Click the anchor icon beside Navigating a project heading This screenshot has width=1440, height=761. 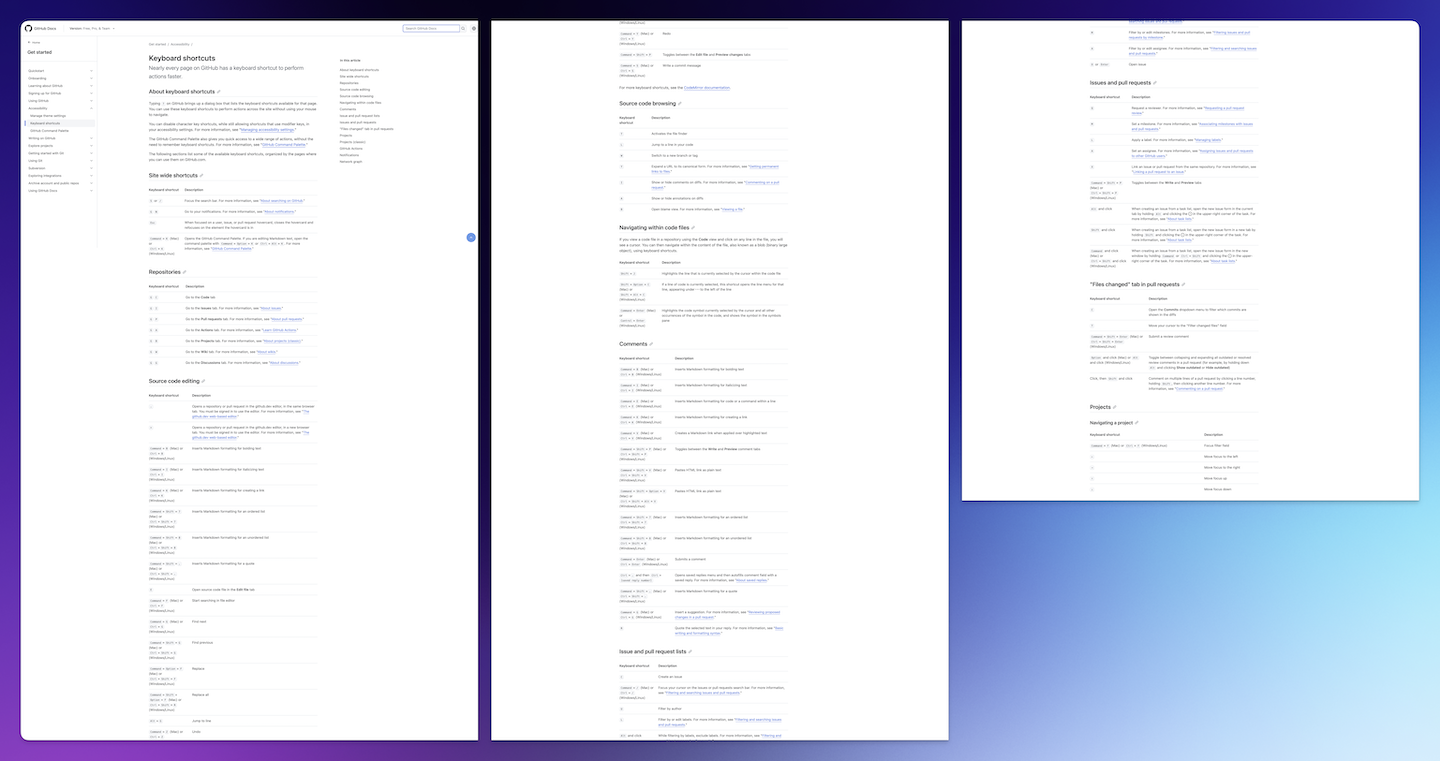pos(1137,423)
